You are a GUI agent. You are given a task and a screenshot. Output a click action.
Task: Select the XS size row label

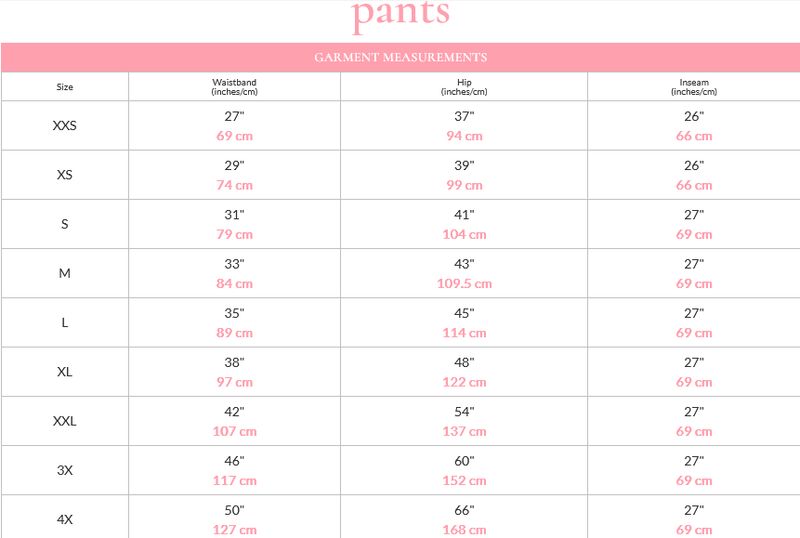pyautogui.click(x=65, y=175)
